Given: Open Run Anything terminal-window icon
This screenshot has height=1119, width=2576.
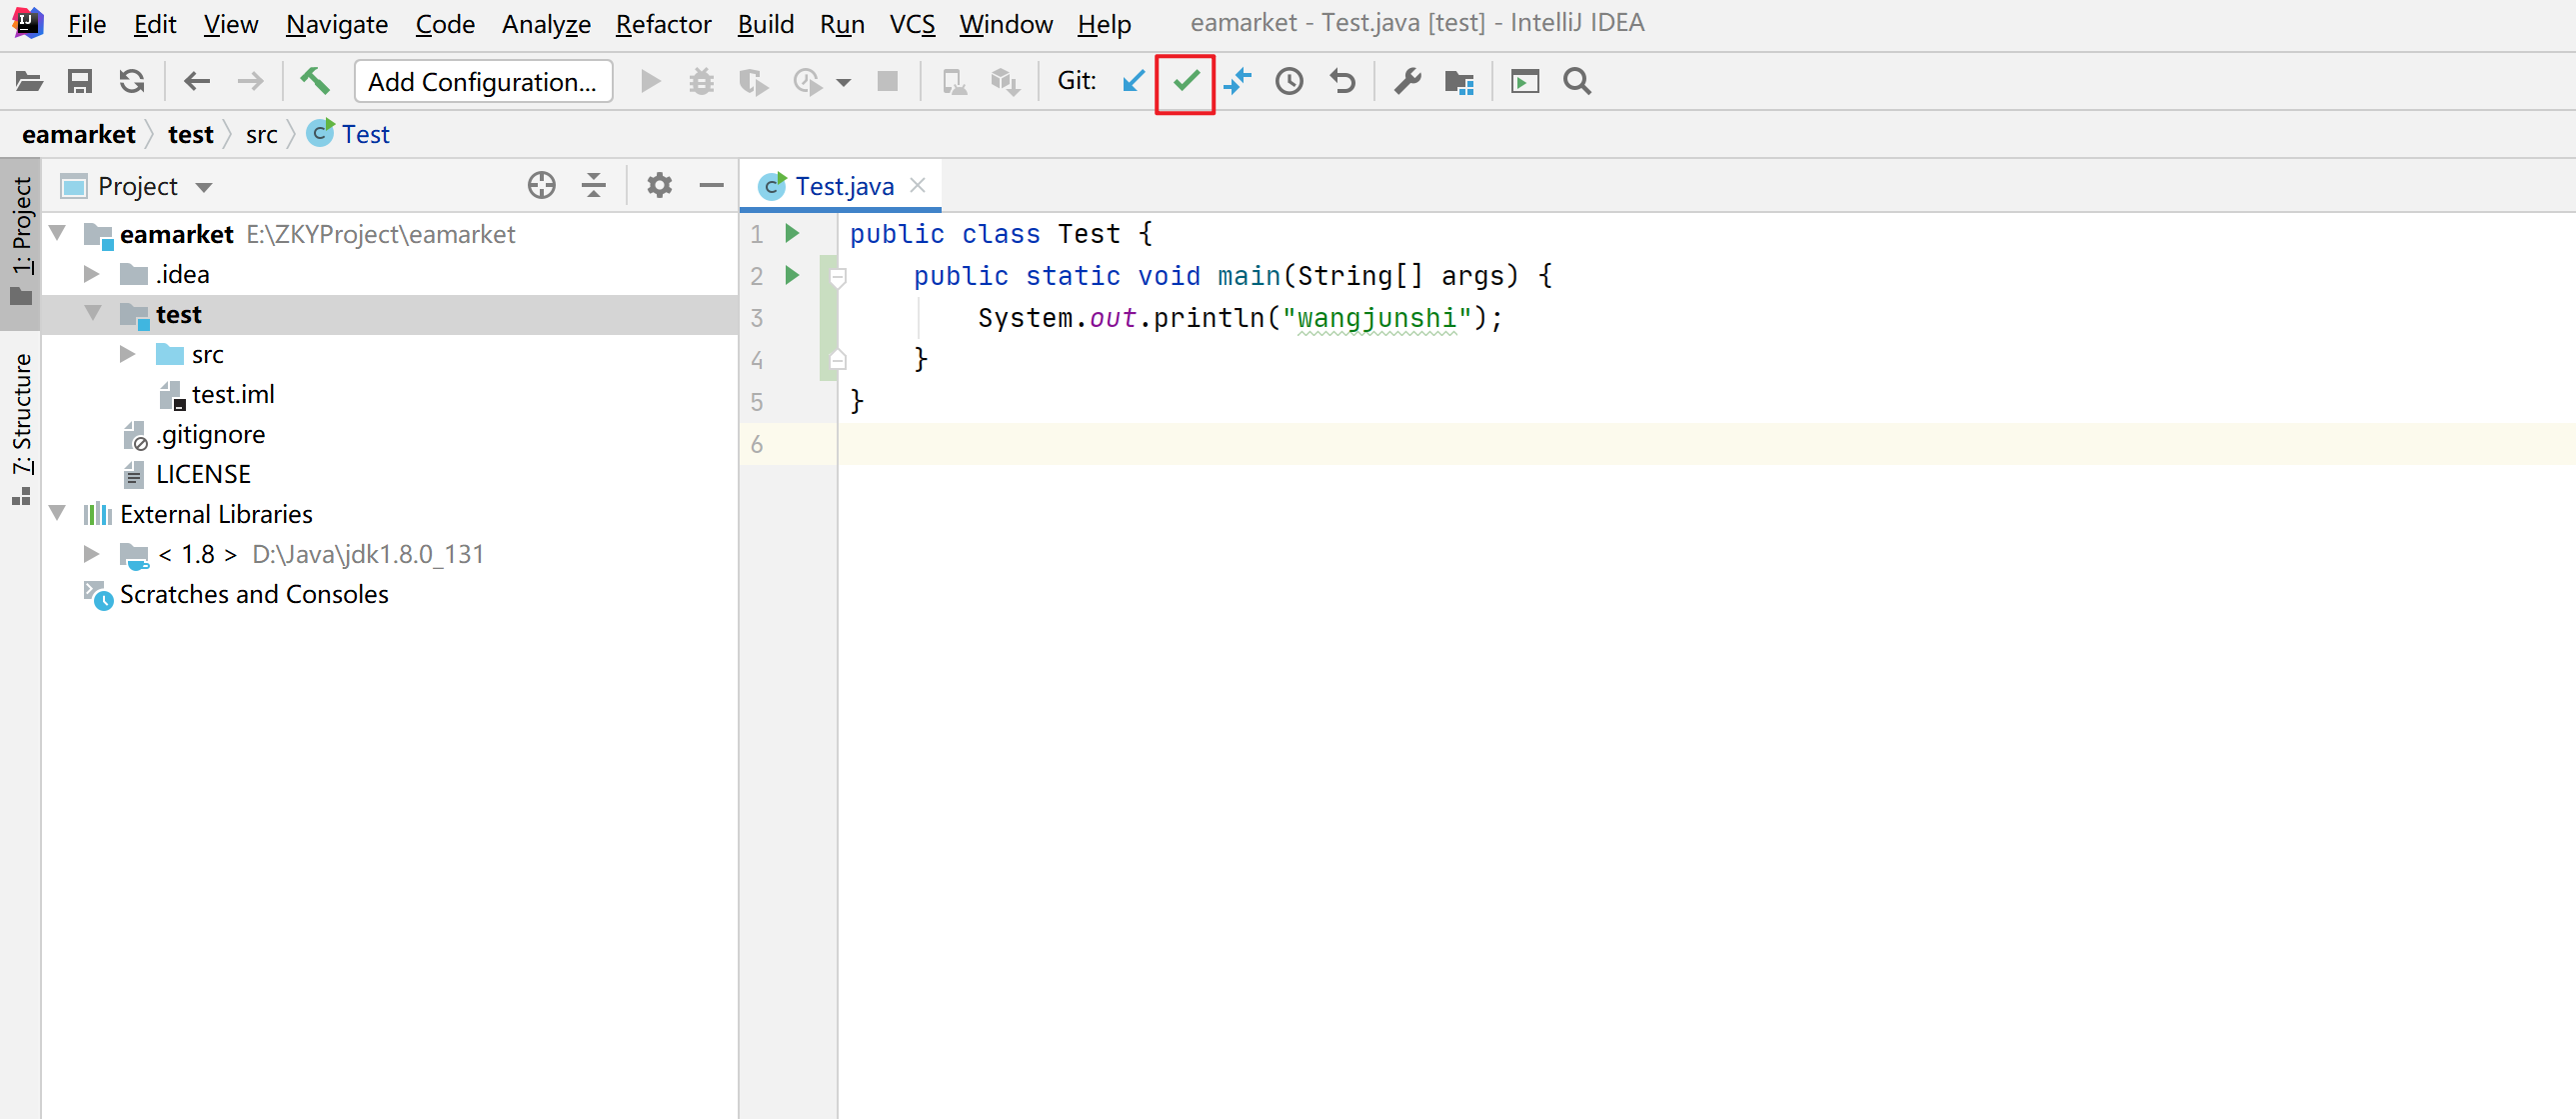Looking at the screenshot, I should coord(1525,81).
